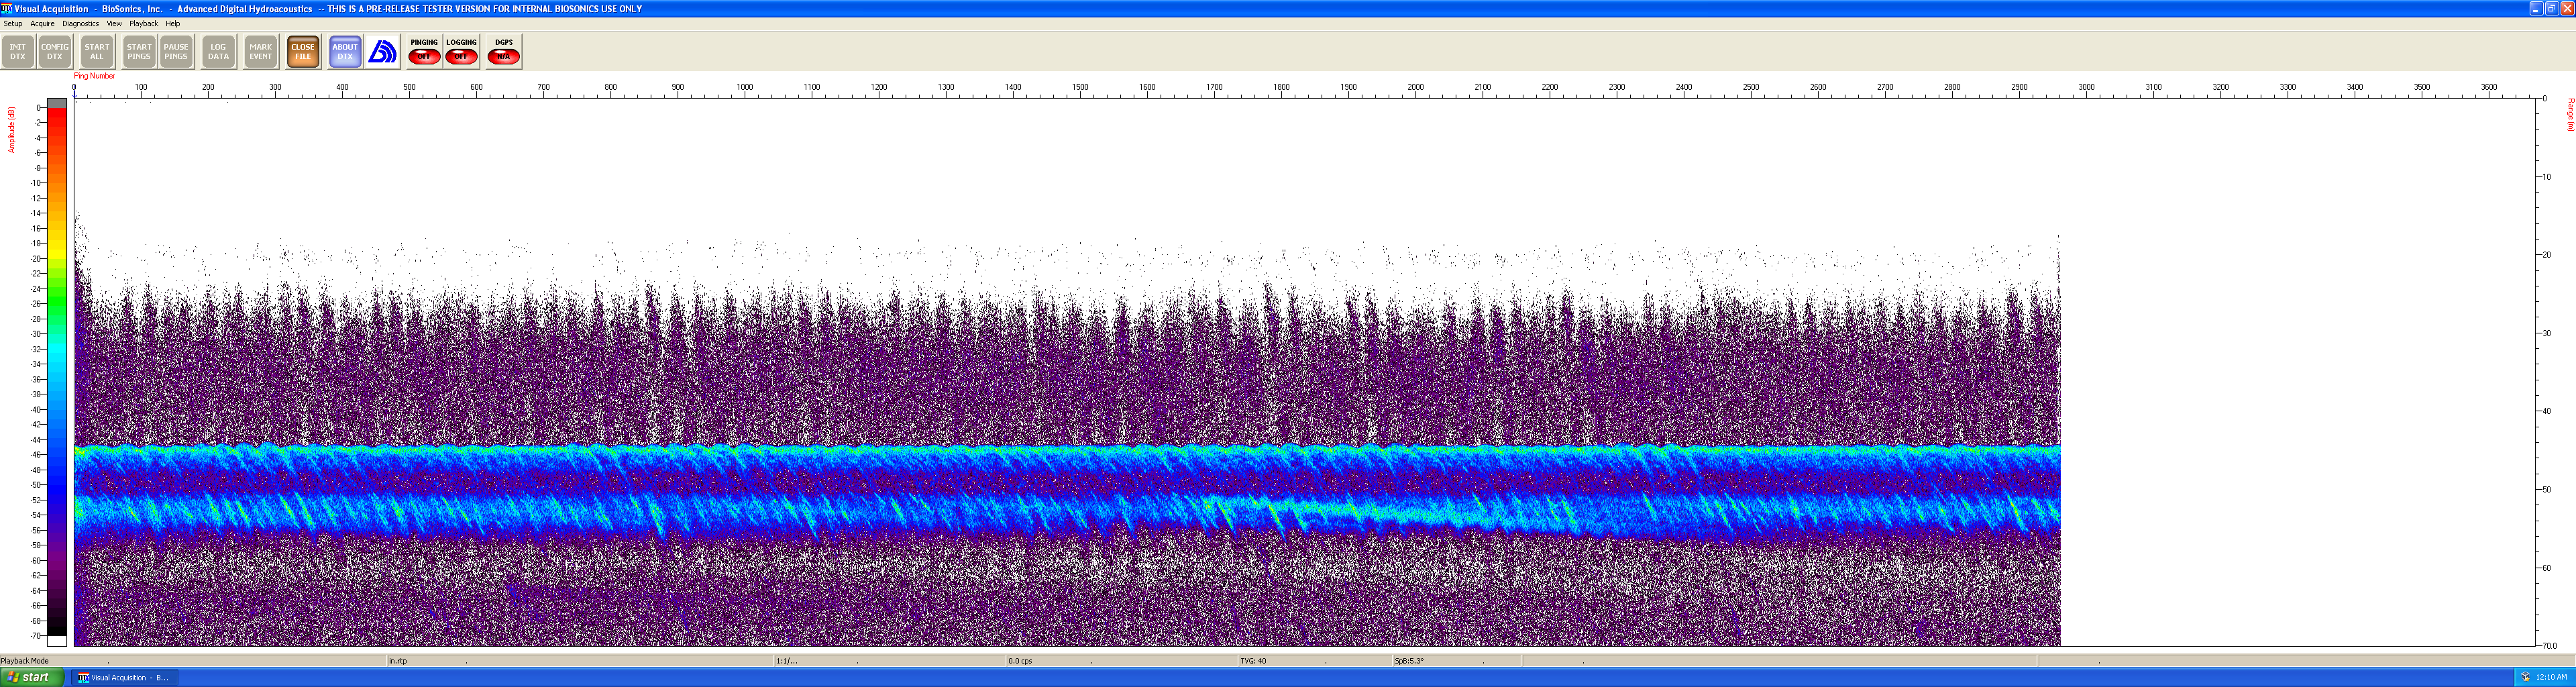This screenshot has height=687, width=2576.
Task: Open the View menu
Action: point(114,23)
